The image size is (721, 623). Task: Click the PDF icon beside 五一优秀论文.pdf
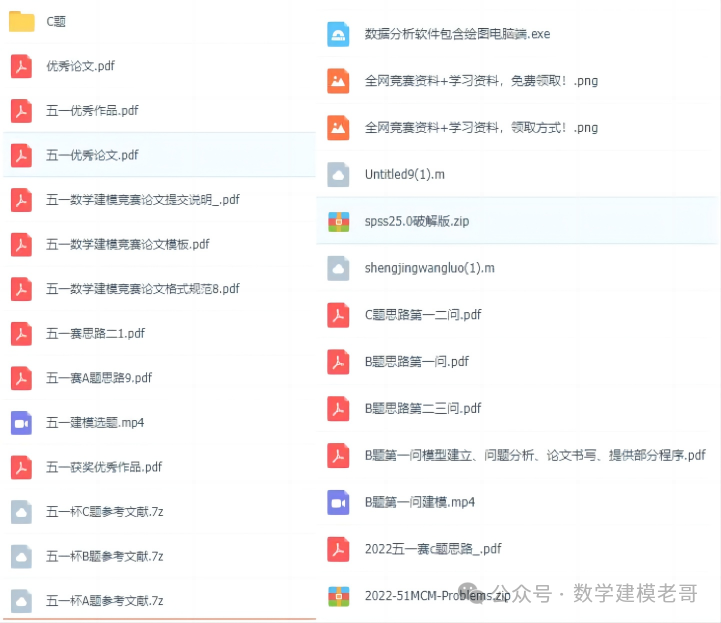click(x=21, y=155)
